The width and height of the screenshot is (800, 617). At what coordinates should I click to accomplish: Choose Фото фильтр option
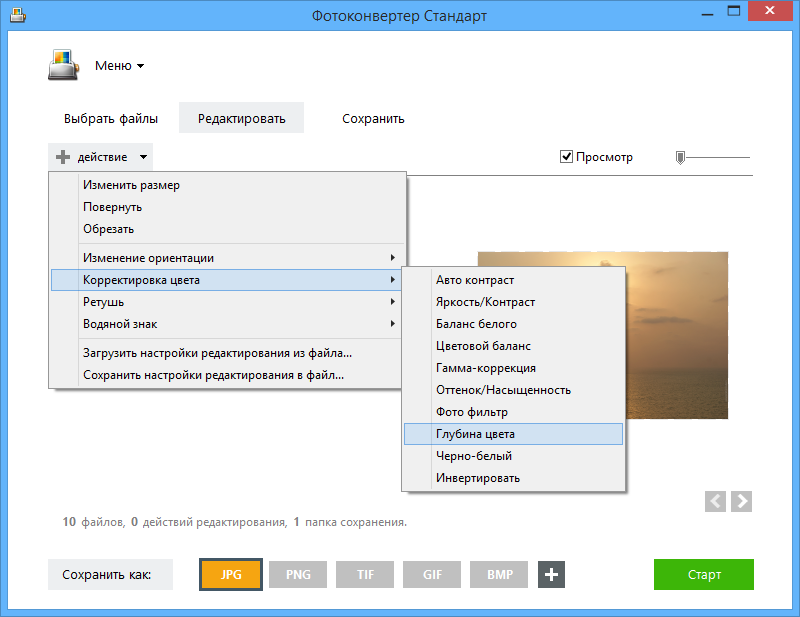pos(513,411)
